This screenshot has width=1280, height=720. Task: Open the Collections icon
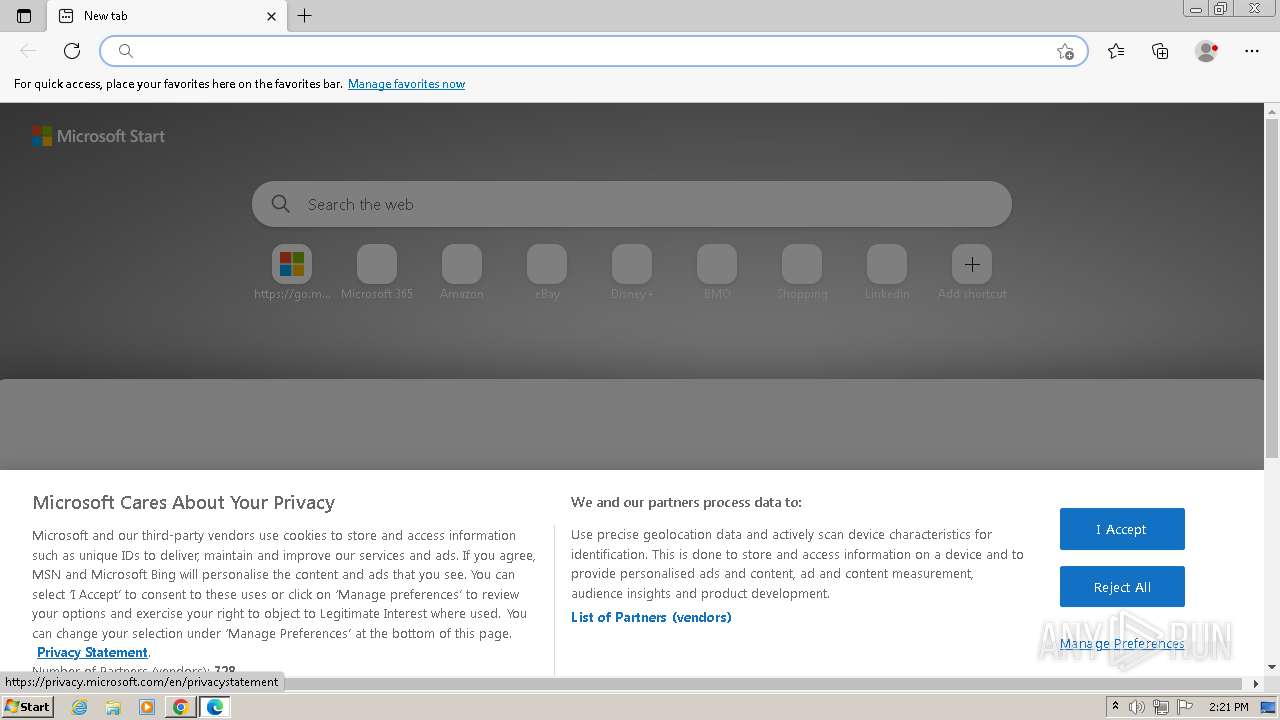coord(1160,51)
